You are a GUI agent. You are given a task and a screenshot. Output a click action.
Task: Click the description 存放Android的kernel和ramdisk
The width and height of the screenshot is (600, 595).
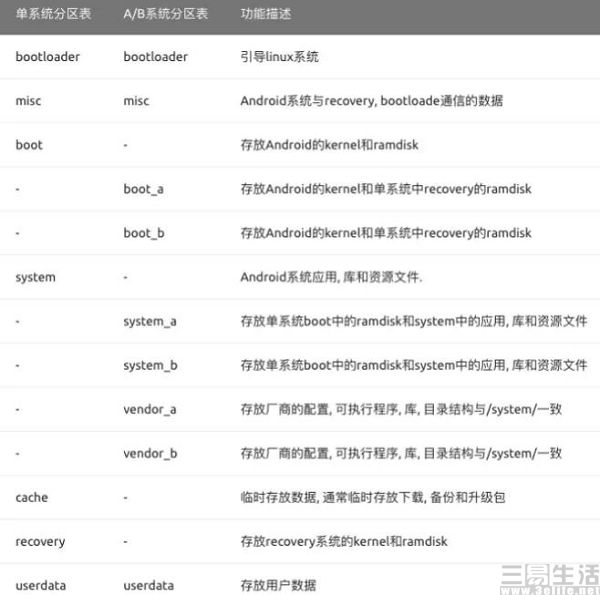[x=329, y=145]
